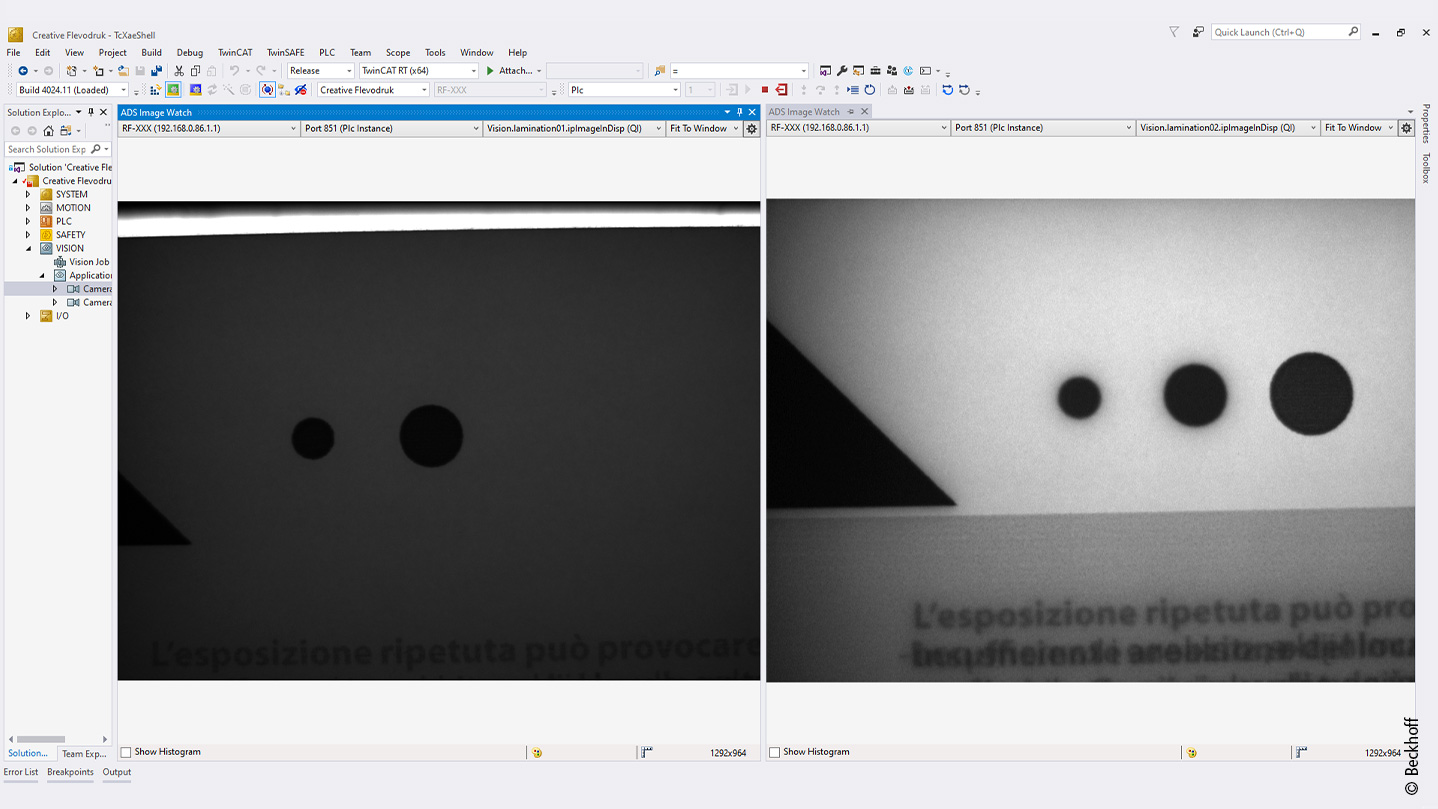Expand the MOTION tree node
1438x809 pixels.
(x=28, y=208)
